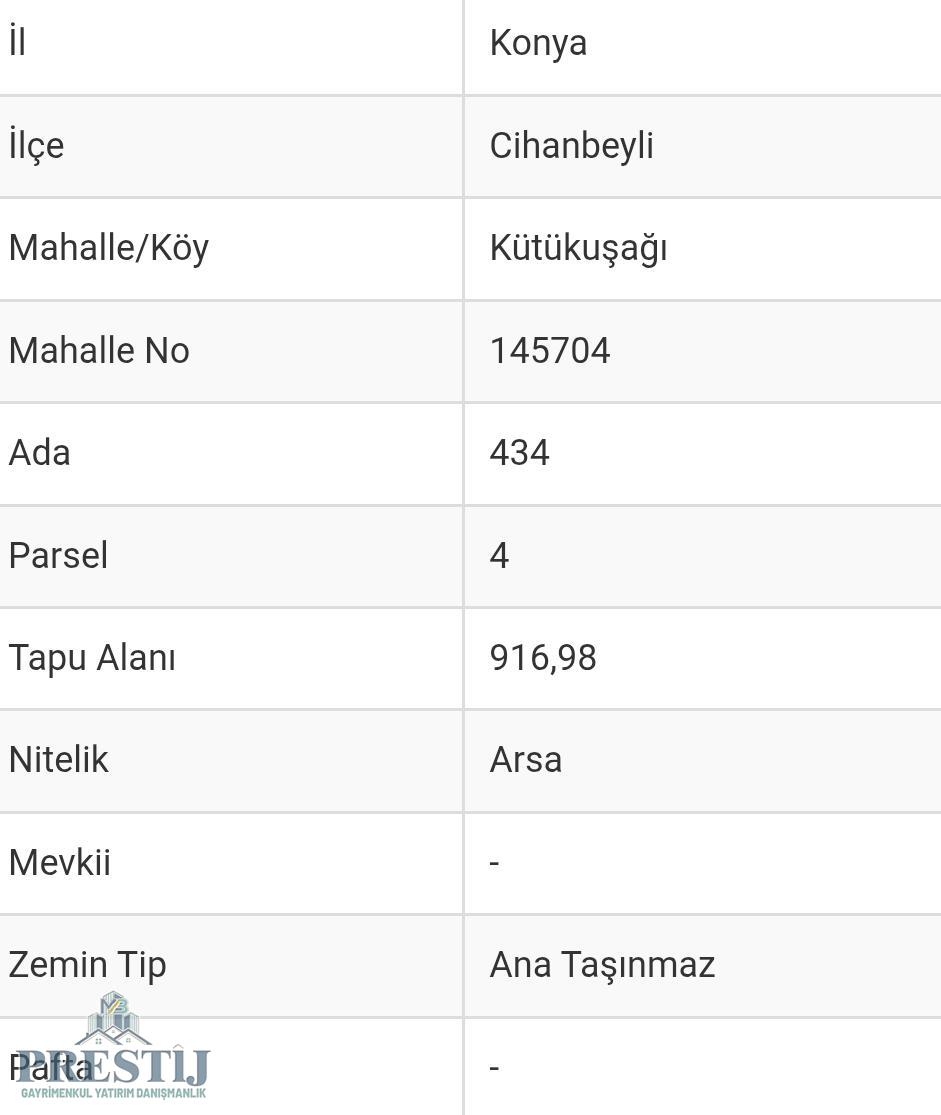Click the İl row label
This screenshot has height=1115, width=941.
pos(18,41)
